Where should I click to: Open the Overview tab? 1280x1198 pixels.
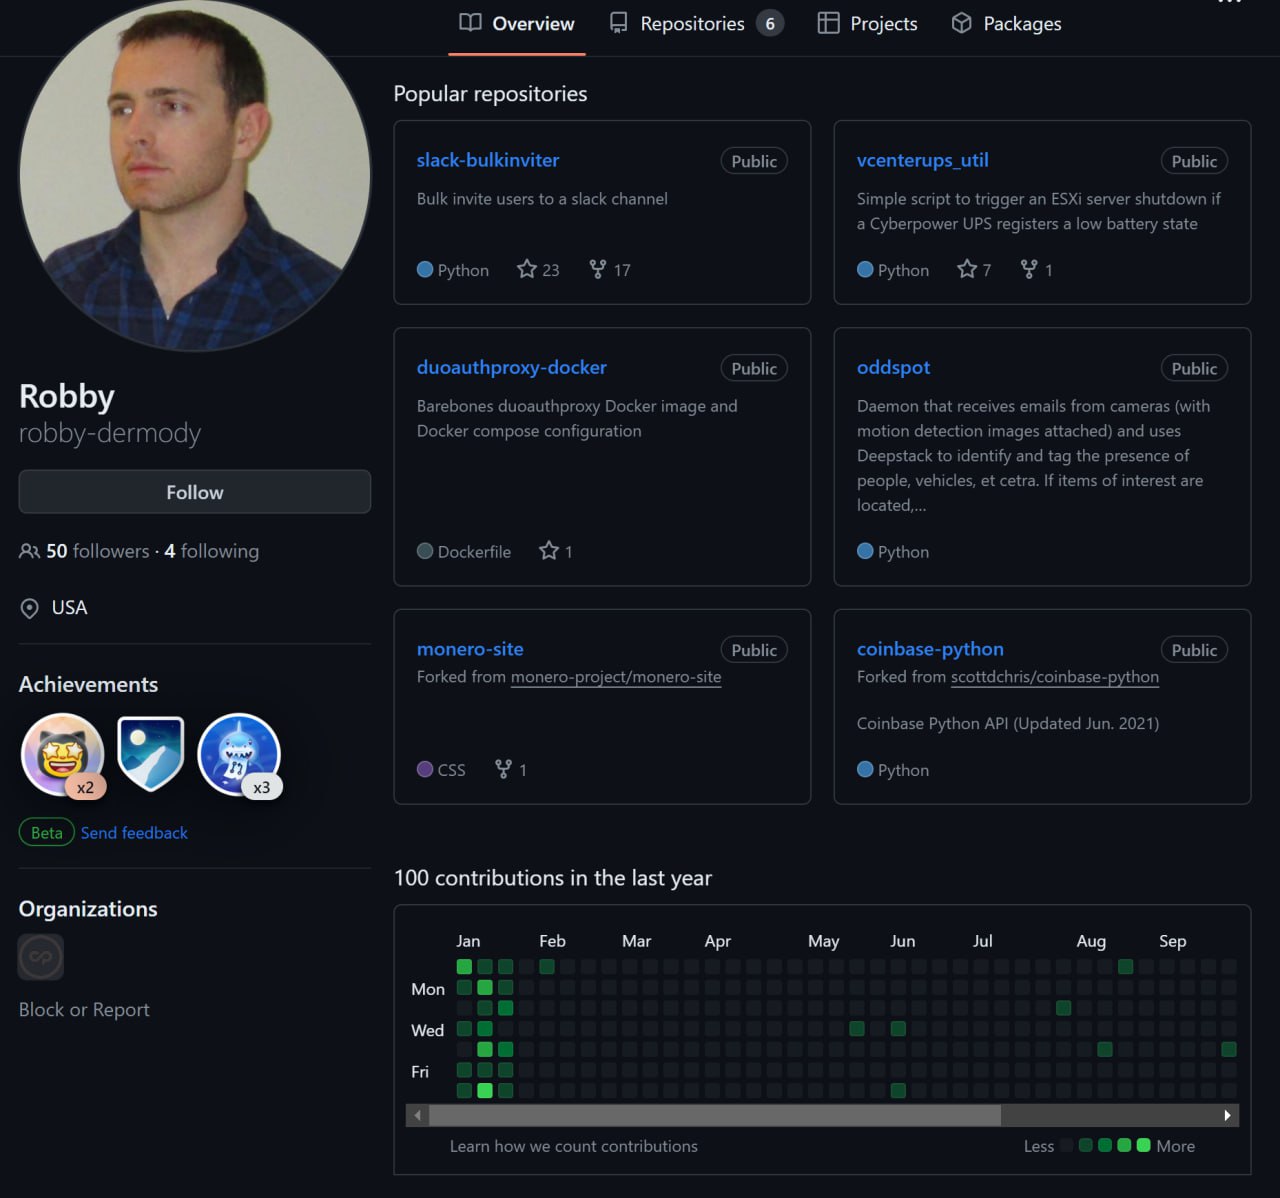click(x=517, y=23)
